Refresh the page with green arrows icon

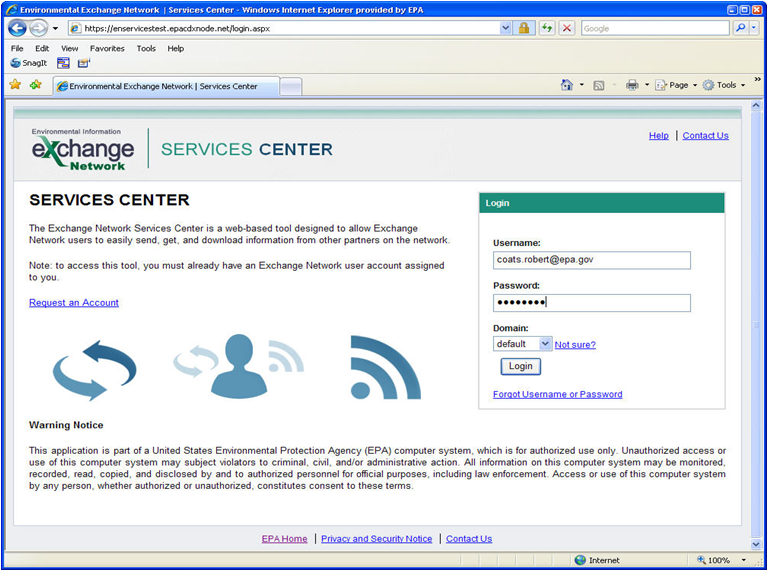click(547, 28)
